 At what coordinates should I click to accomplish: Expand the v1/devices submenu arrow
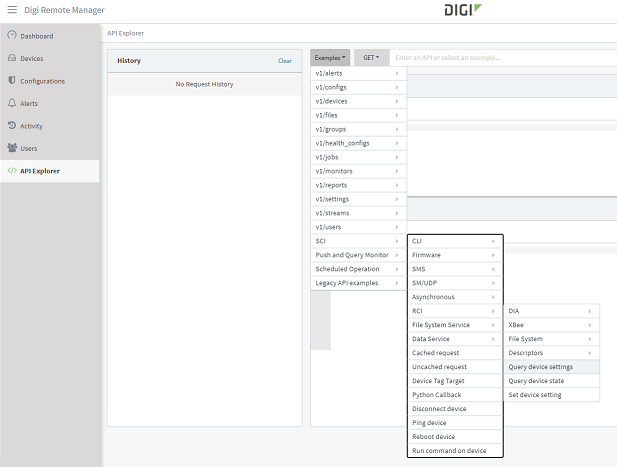coord(397,102)
